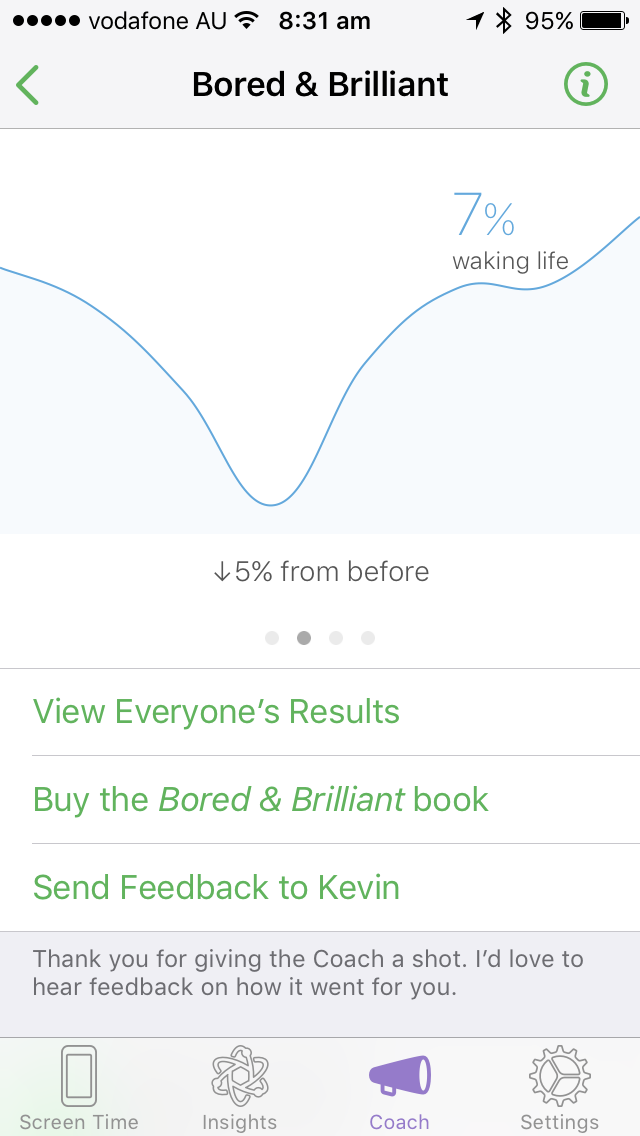Tap the lowest dip of the usage graph
The image size is (640, 1136).
click(x=270, y=504)
